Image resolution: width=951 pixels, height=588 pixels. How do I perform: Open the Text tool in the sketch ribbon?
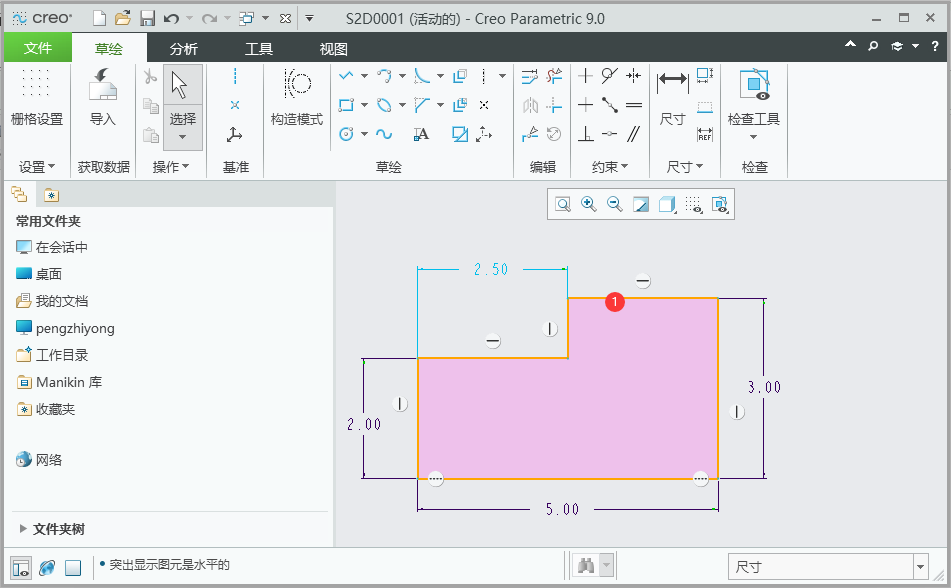click(420, 134)
